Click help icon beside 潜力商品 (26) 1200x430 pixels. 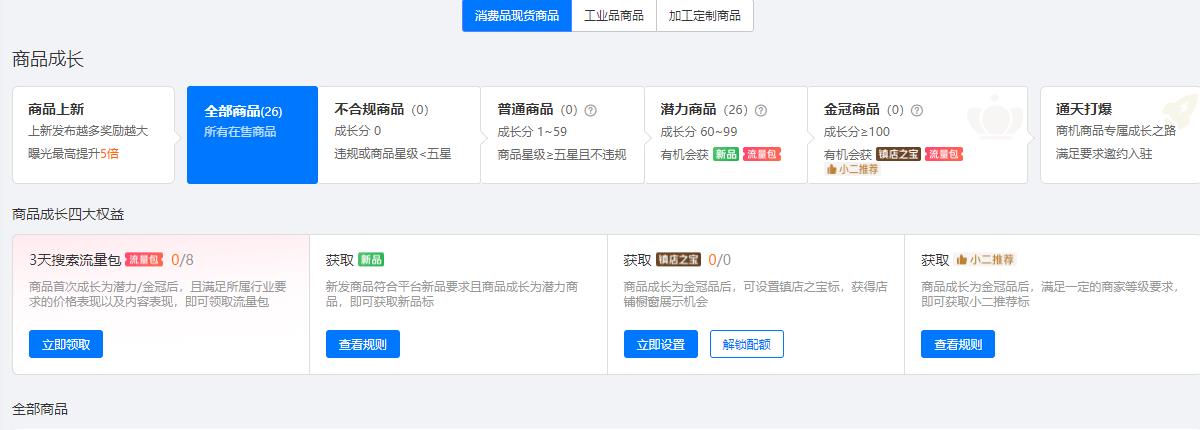tap(761, 110)
